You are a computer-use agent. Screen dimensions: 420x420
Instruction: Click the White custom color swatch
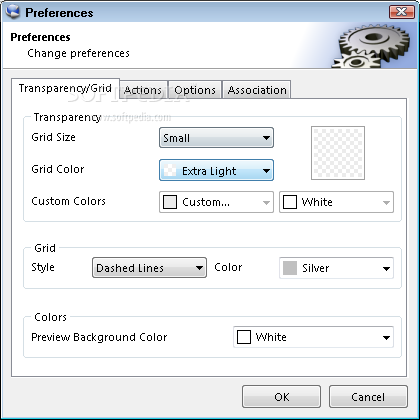[x=290, y=202]
